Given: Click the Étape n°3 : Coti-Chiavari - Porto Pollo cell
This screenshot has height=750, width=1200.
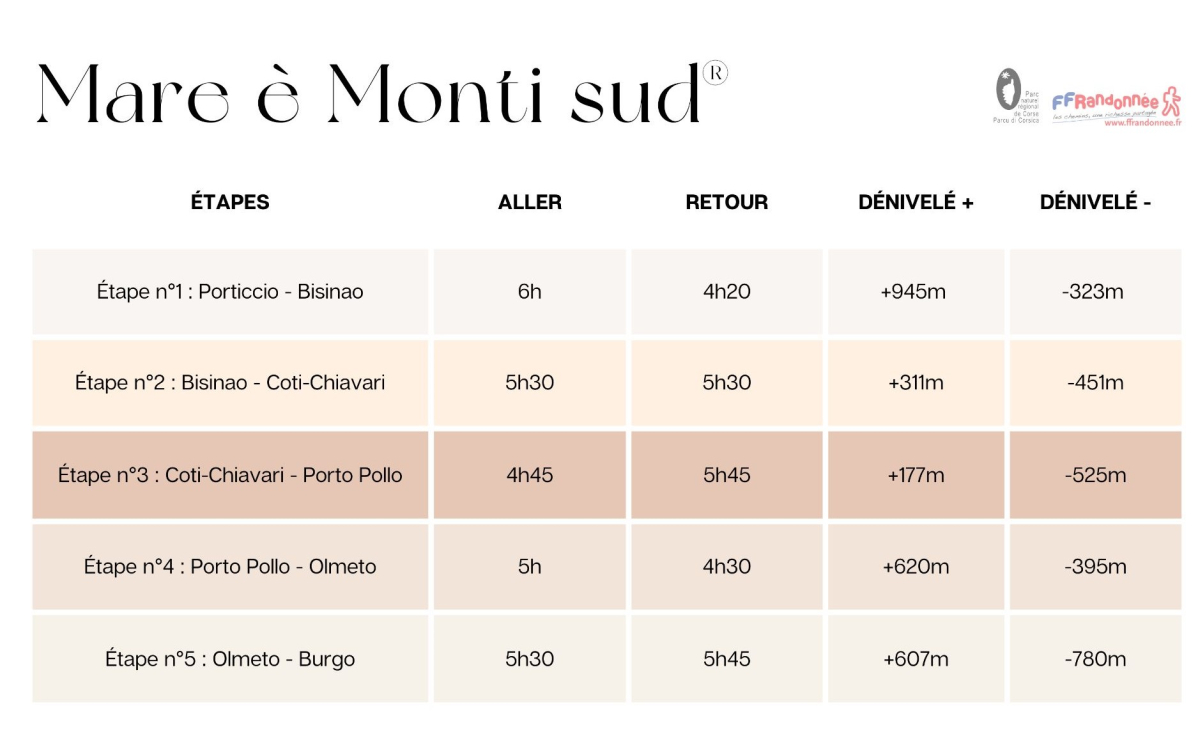Looking at the screenshot, I should click(230, 475).
